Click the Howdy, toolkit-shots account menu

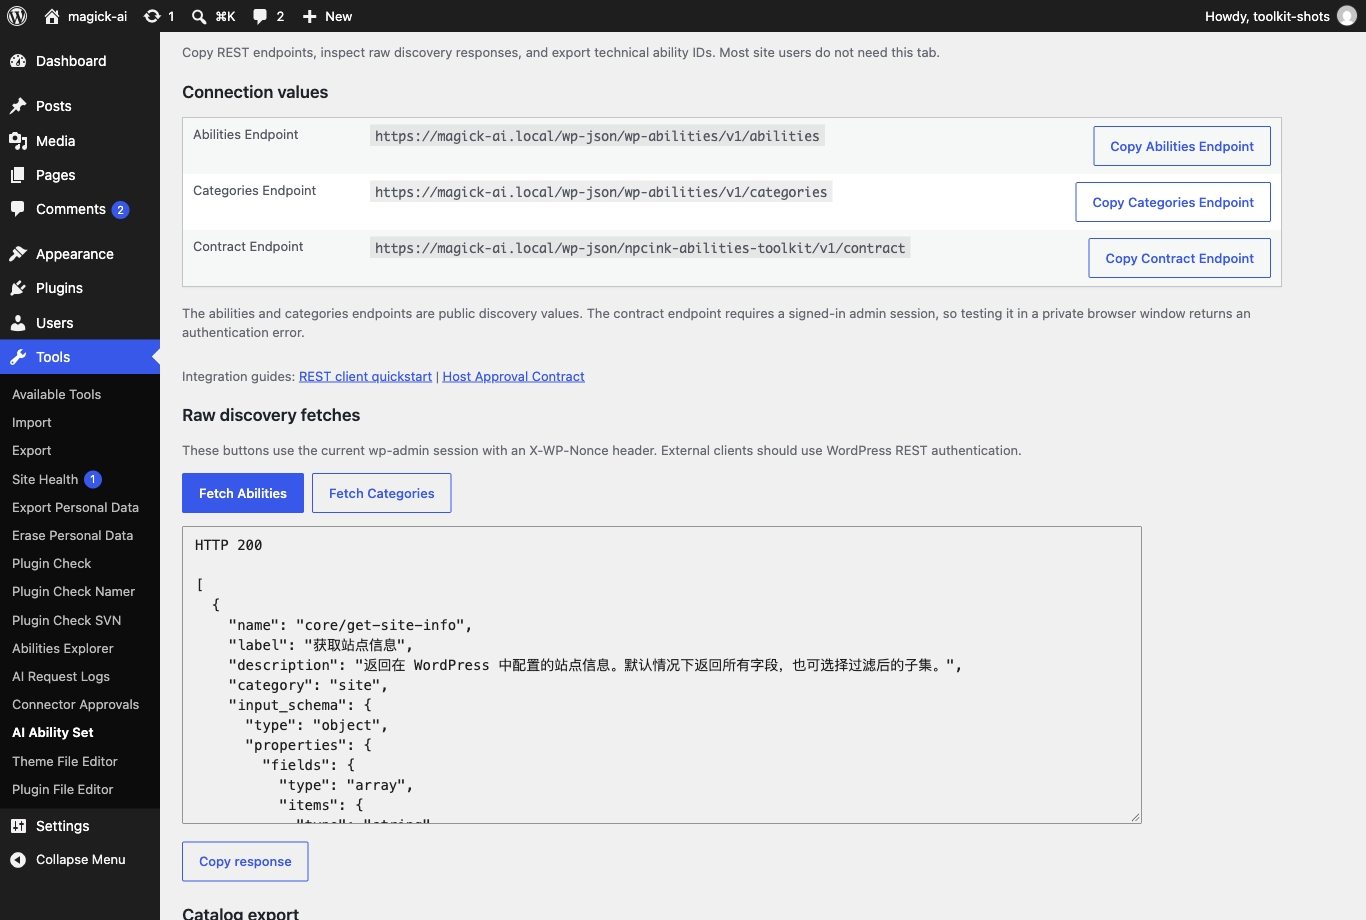[x=1280, y=16]
